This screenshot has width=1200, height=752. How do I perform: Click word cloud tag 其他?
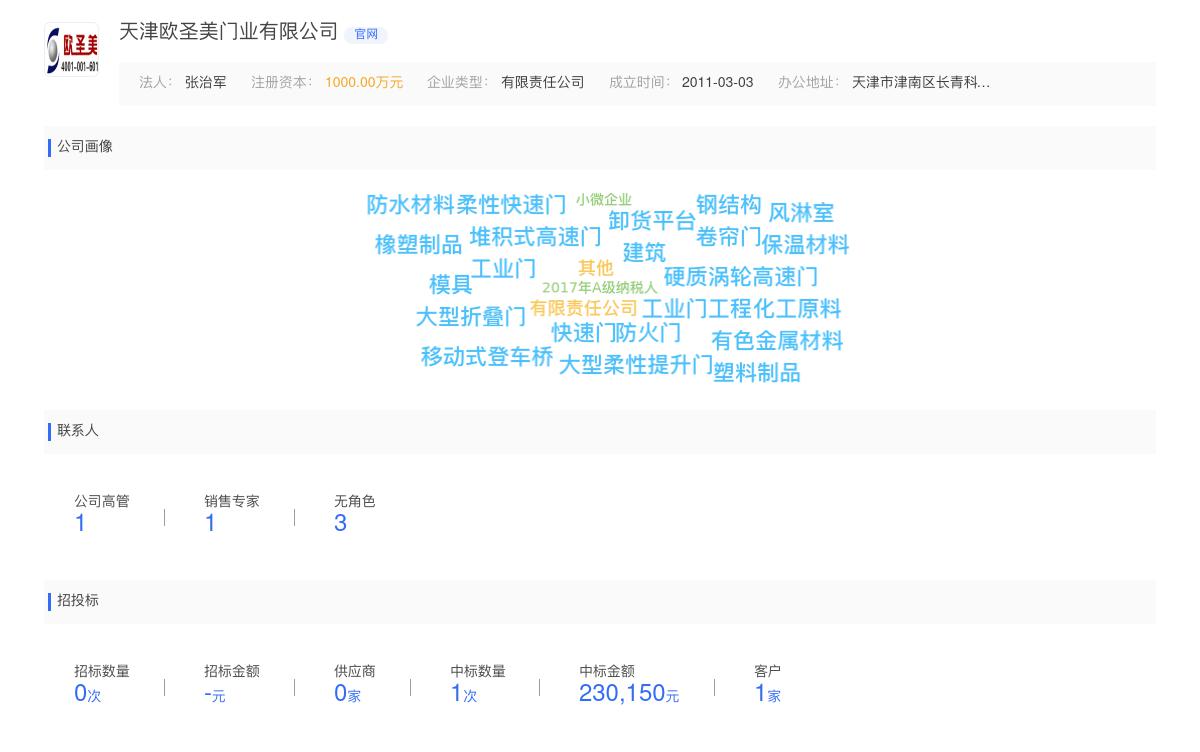[596, 268]
